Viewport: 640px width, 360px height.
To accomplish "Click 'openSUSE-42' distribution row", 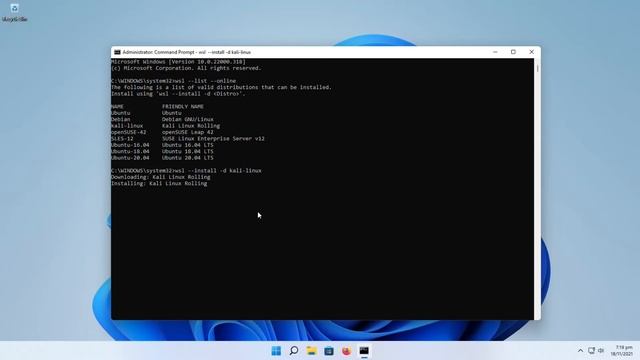I will pyautogui.click(x=162, y=132).
